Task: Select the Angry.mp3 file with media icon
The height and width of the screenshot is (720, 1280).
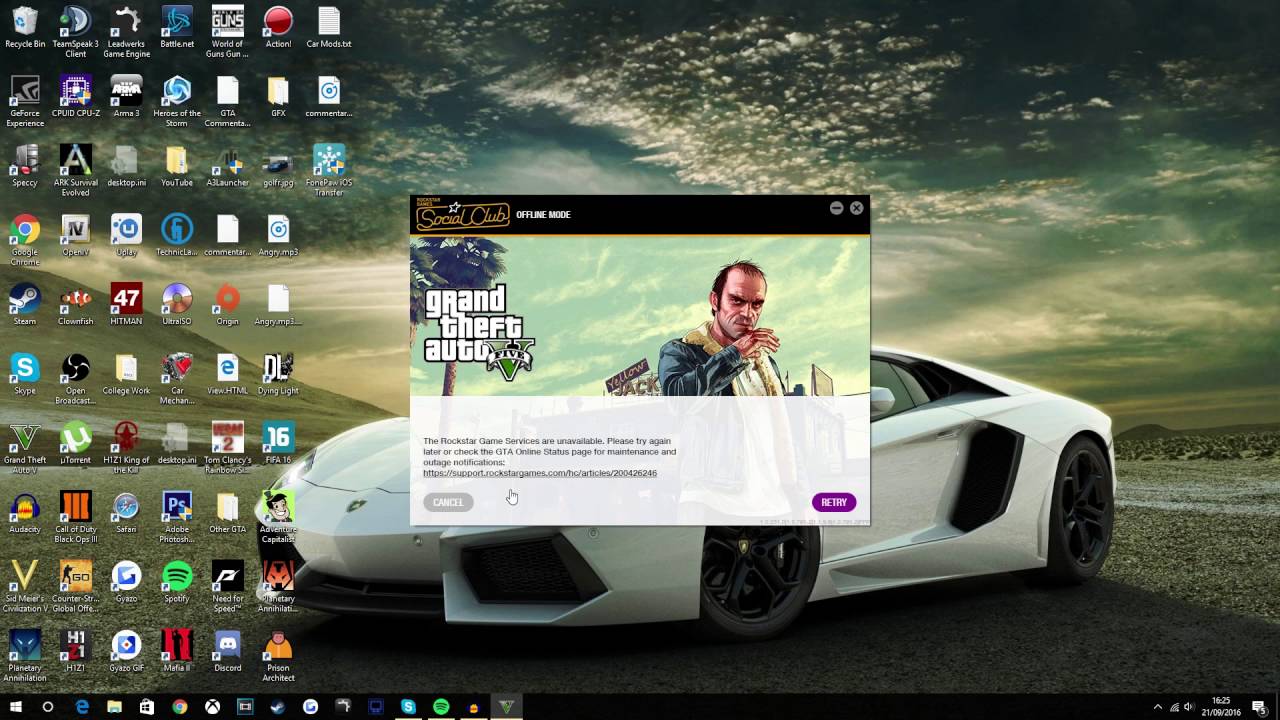Action: [278, 235]
